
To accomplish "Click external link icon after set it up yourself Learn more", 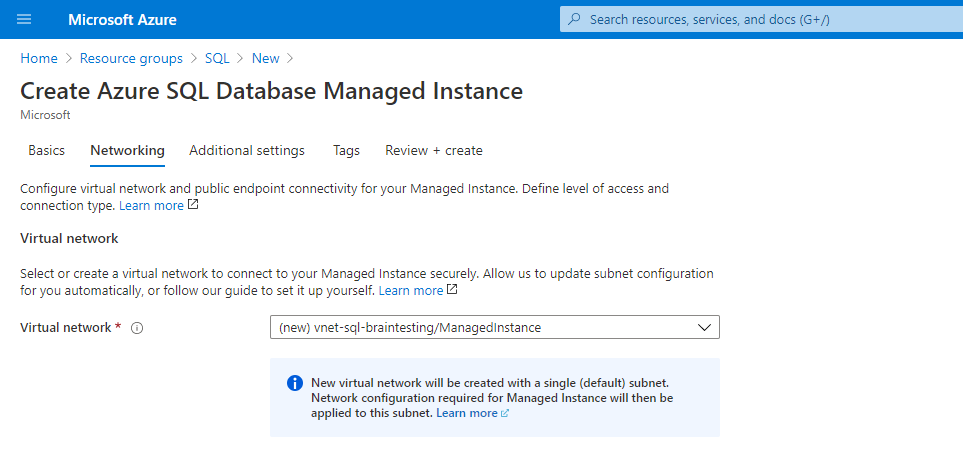I will 452,289.
